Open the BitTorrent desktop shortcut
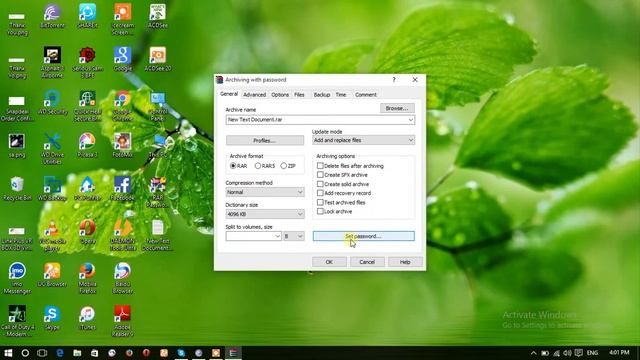This screenshot has width=640, height=360. pyautogui.click(x=52, y=16)
